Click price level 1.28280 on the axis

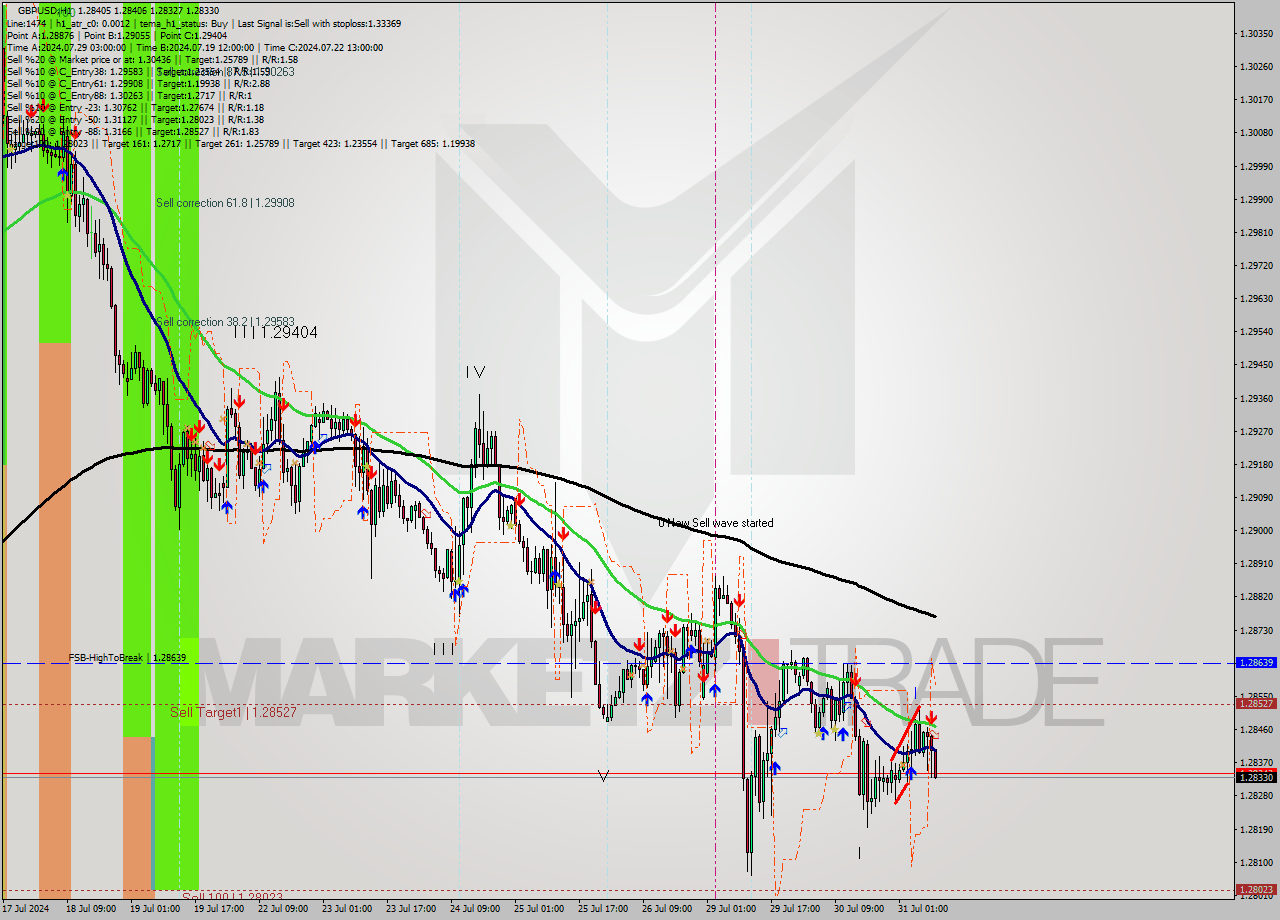coord(1256,796)
